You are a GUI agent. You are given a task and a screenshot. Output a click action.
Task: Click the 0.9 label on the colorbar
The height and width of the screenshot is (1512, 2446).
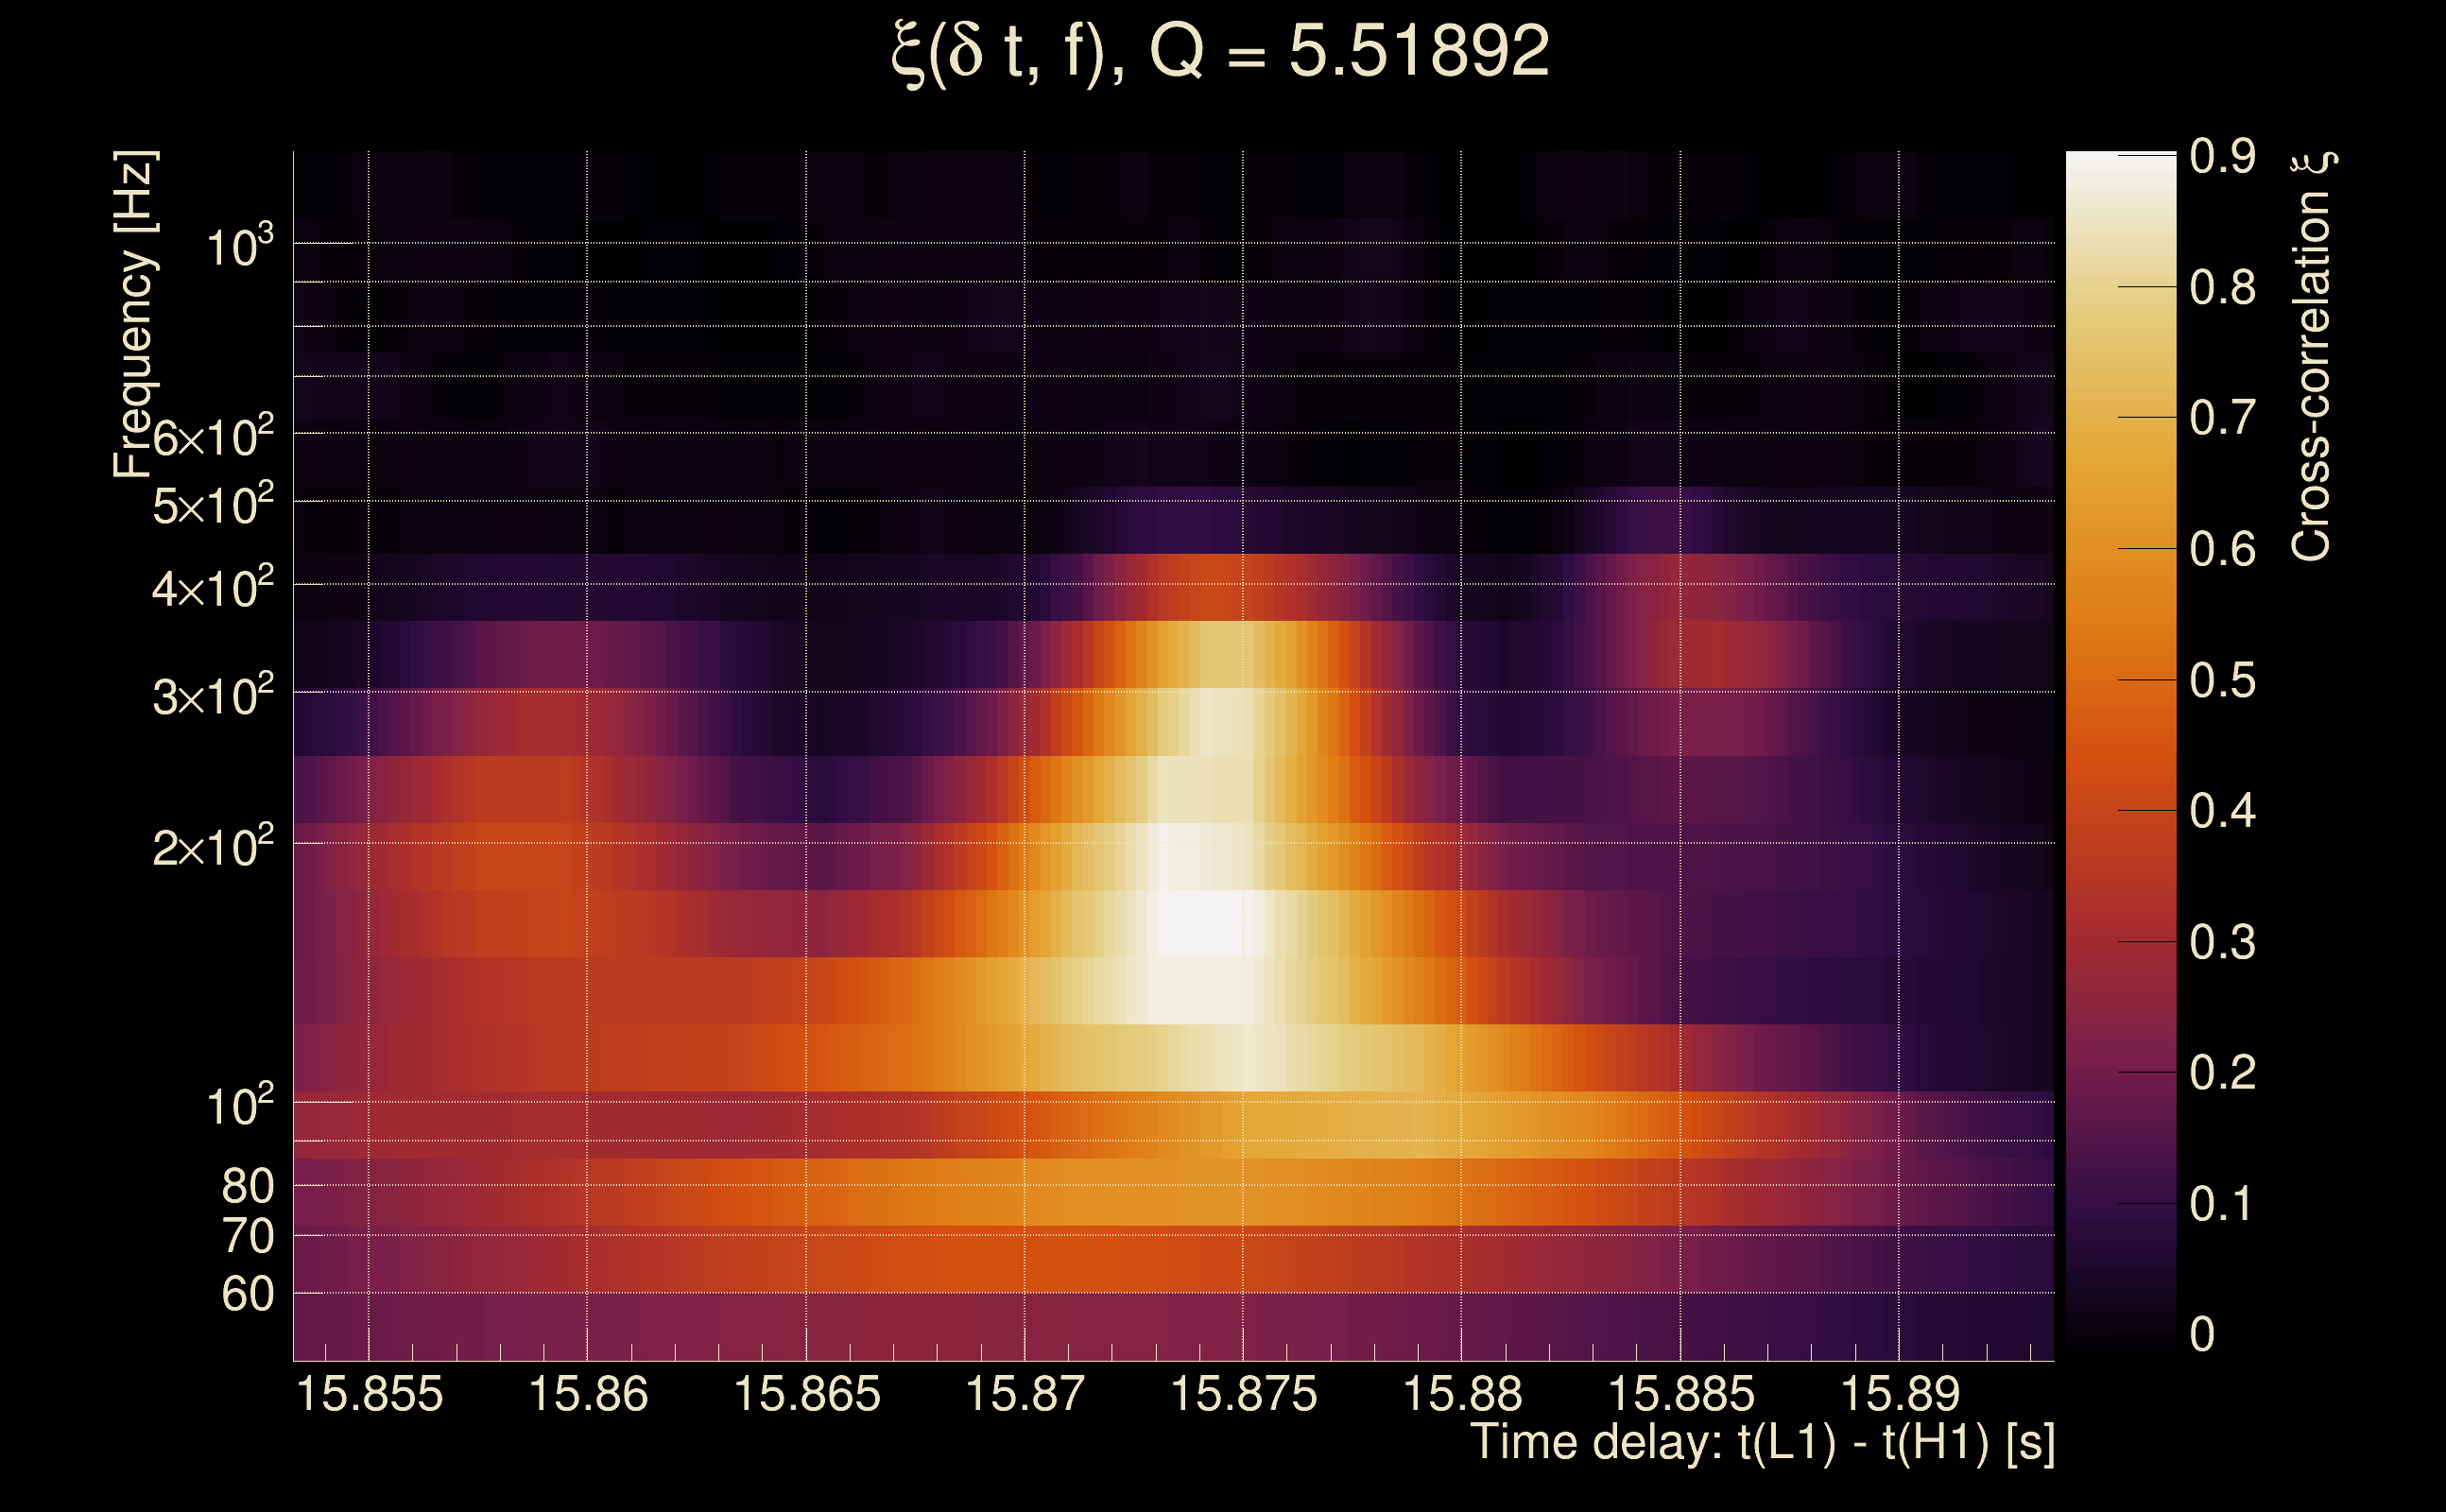coord(2222,156)
